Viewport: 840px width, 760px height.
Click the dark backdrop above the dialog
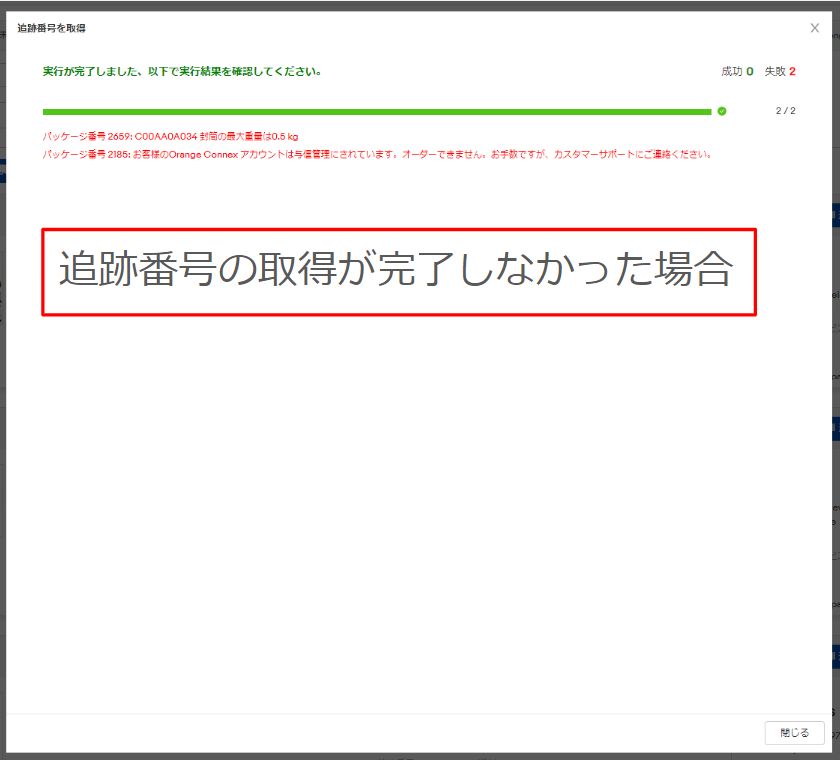[x=420, y=5]
